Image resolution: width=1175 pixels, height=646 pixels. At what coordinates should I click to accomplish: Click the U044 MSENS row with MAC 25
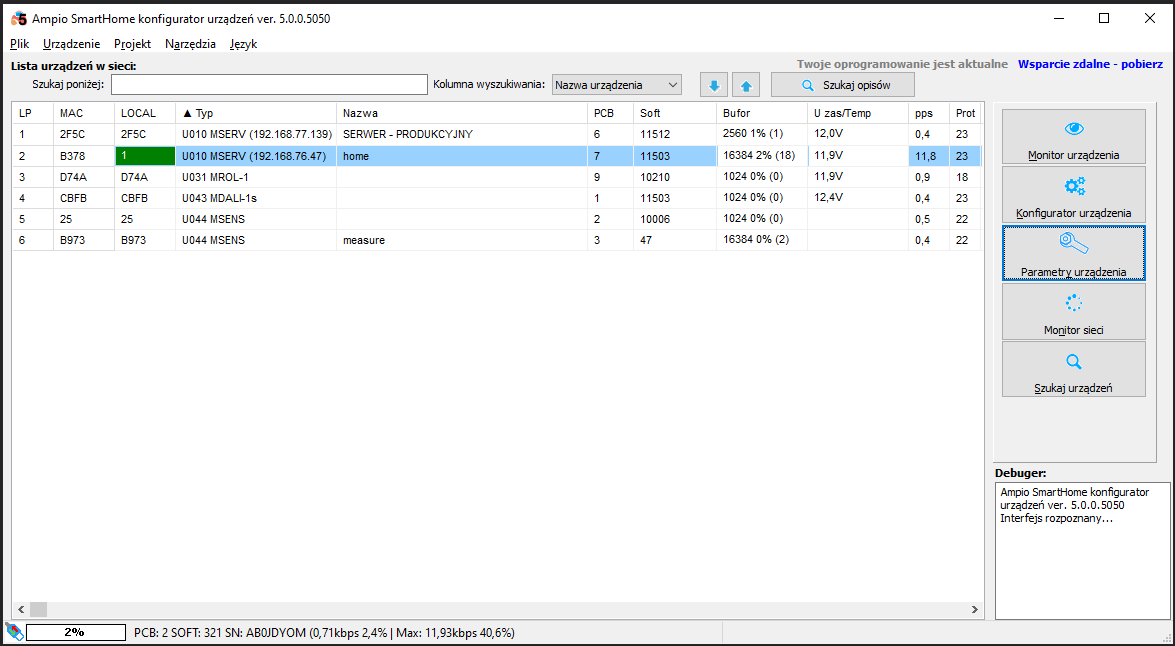tap(497, 219)
